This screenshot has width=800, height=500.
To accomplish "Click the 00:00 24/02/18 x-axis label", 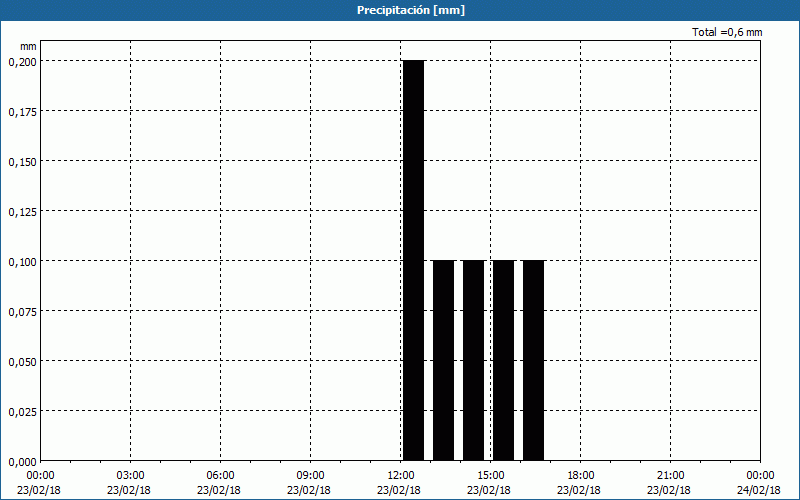I will pos(758,483).
